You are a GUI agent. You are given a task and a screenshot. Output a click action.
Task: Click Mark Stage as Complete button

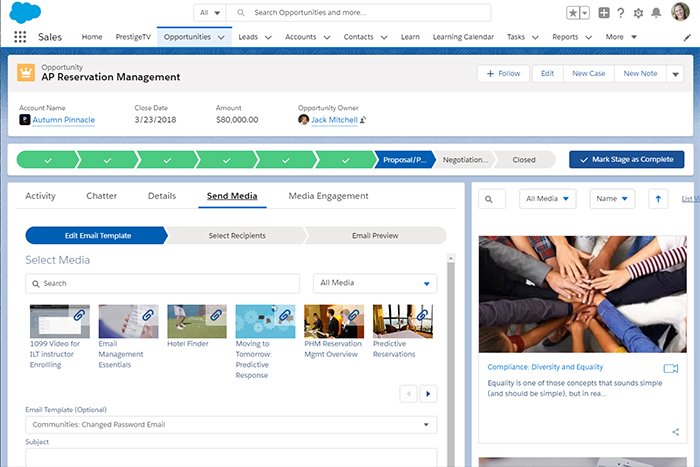coord(627,159)
